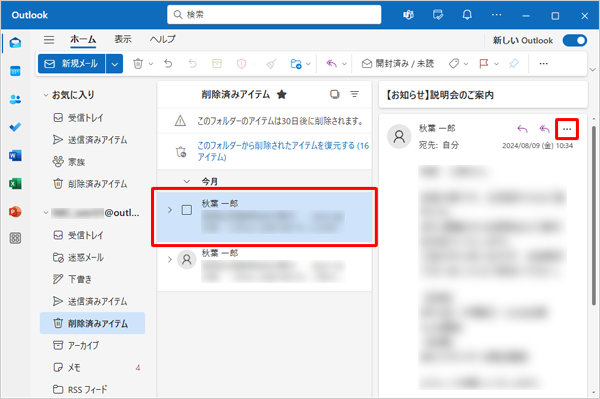Viewport: 600px width, 399px height.
Task: Click the Move to folder icon
Action: (296, 64)
